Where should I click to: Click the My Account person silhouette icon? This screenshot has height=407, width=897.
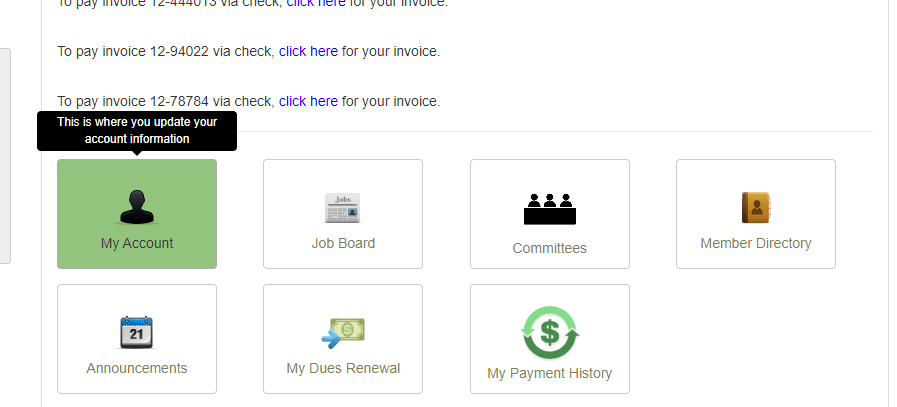(137, 207)
